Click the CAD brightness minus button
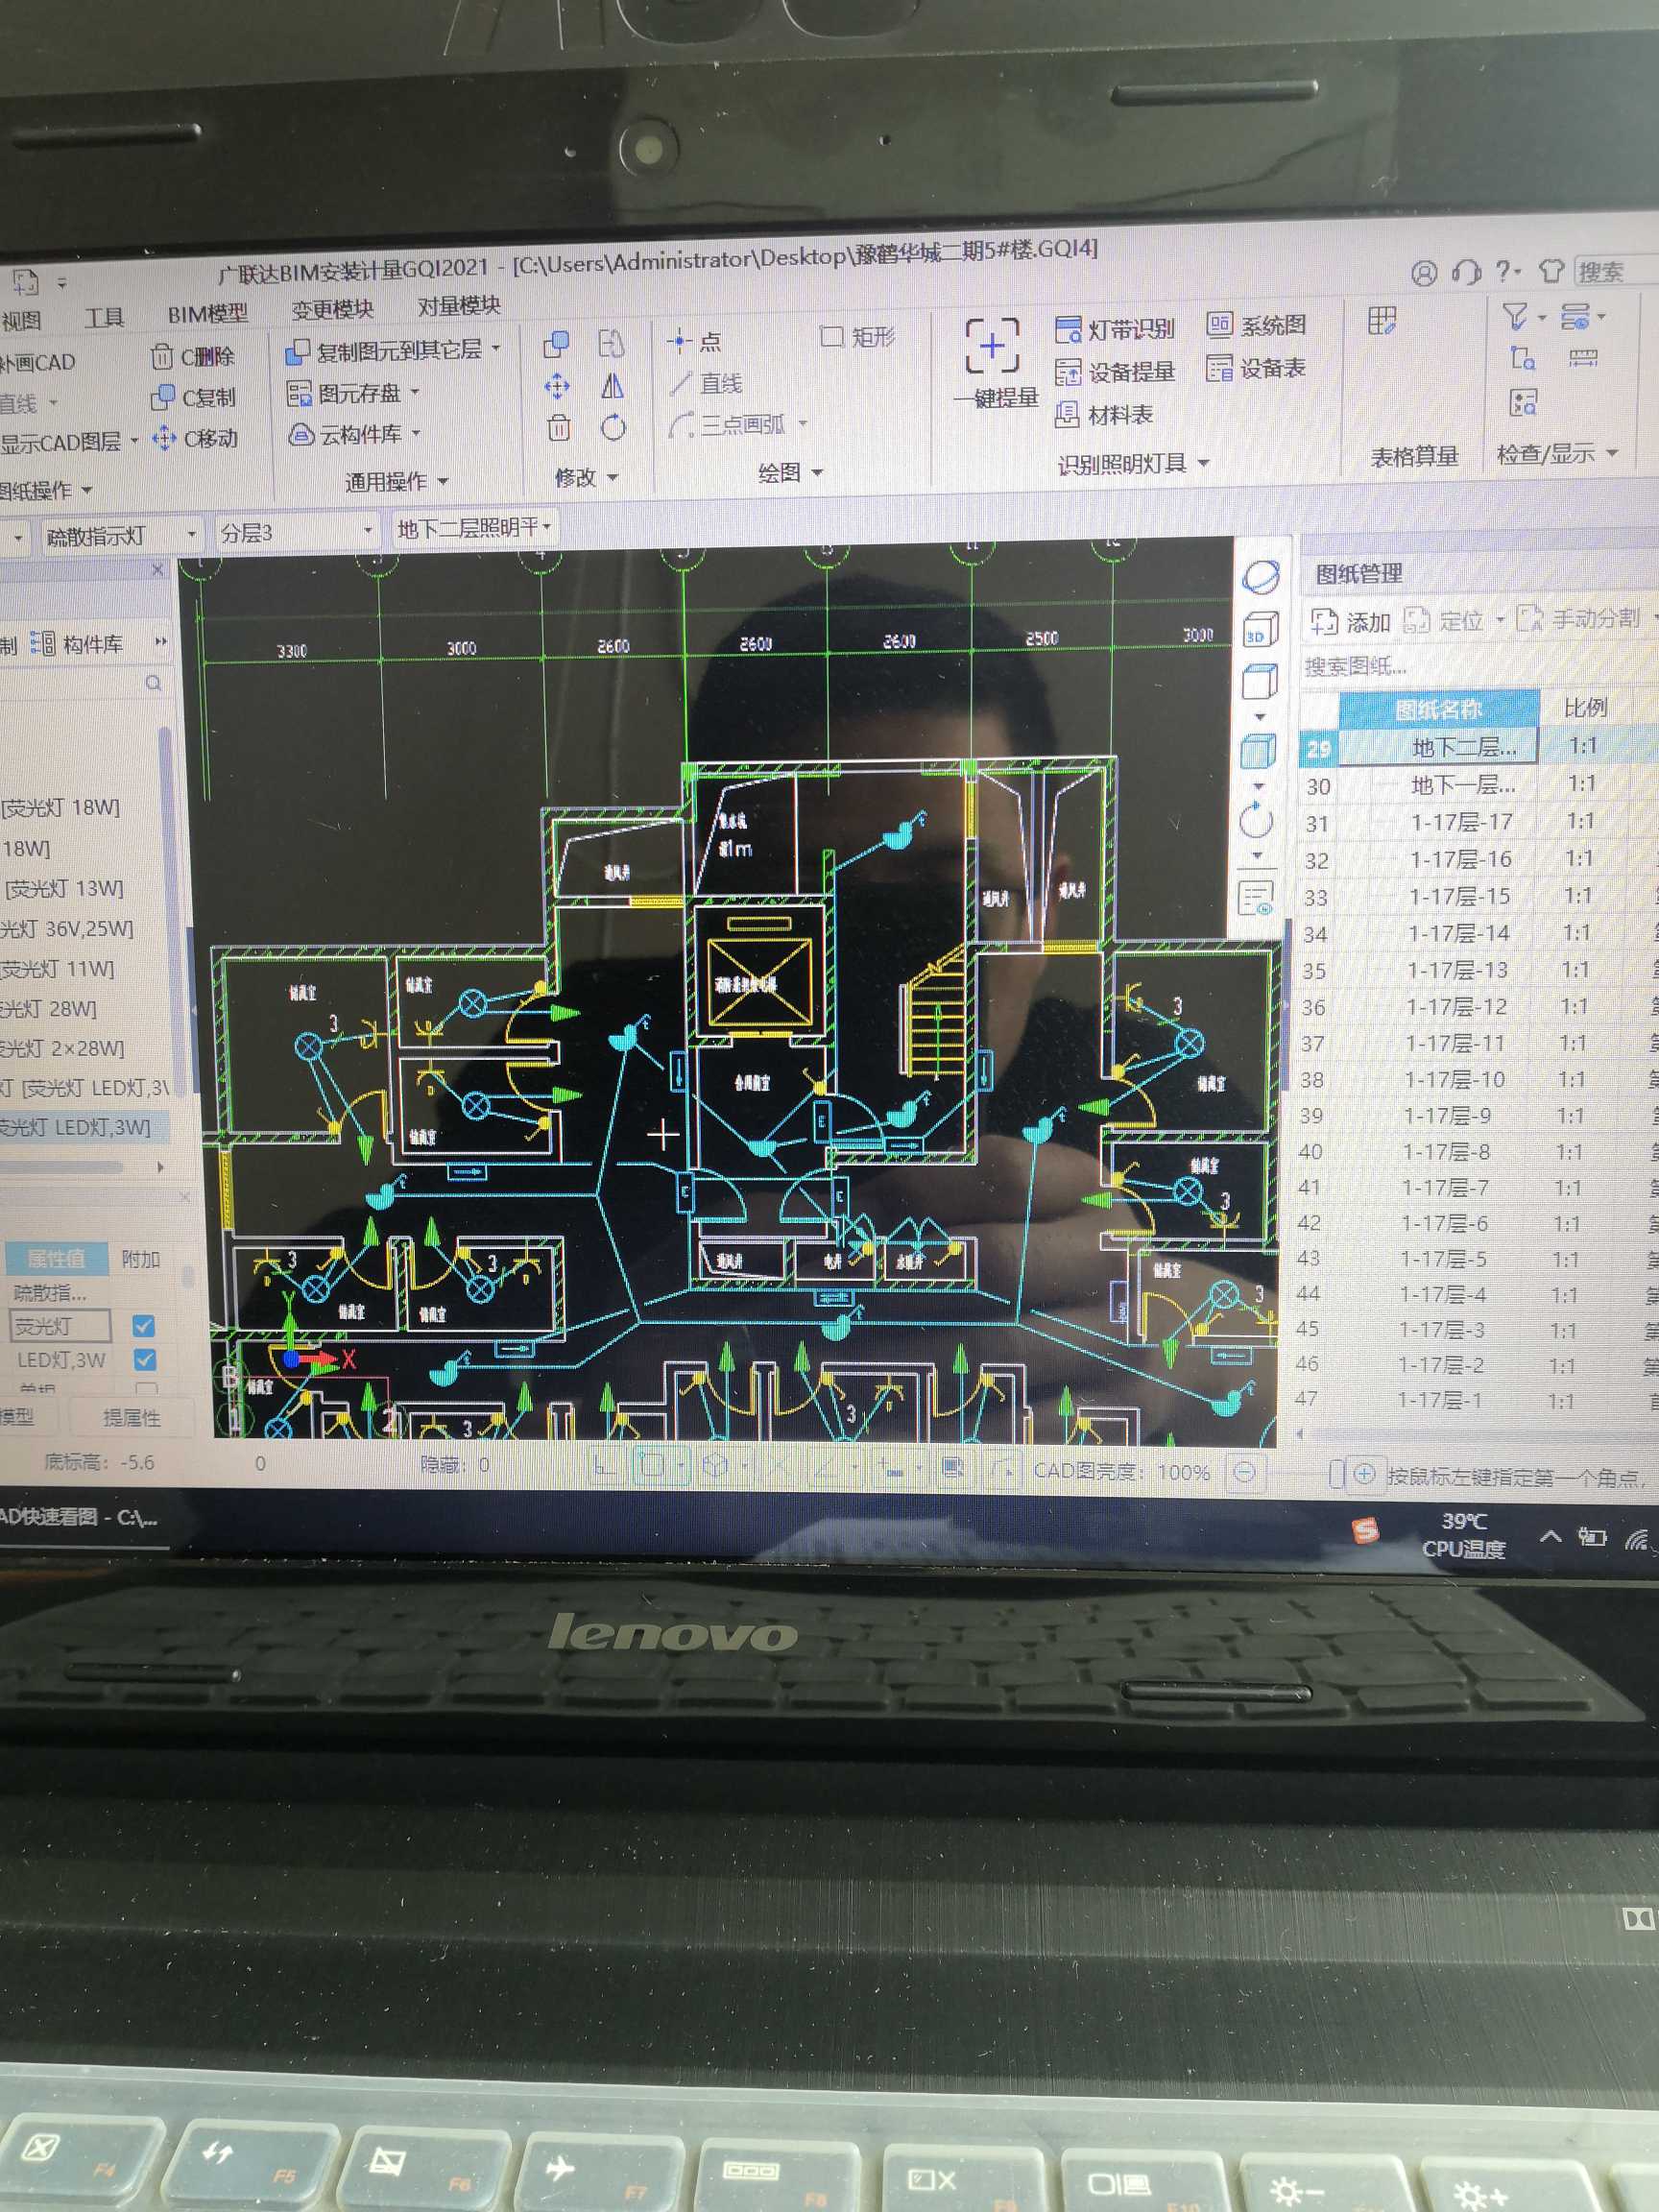Viewport: 1659px width, 2212px height. click(x=1244, y=1472)
